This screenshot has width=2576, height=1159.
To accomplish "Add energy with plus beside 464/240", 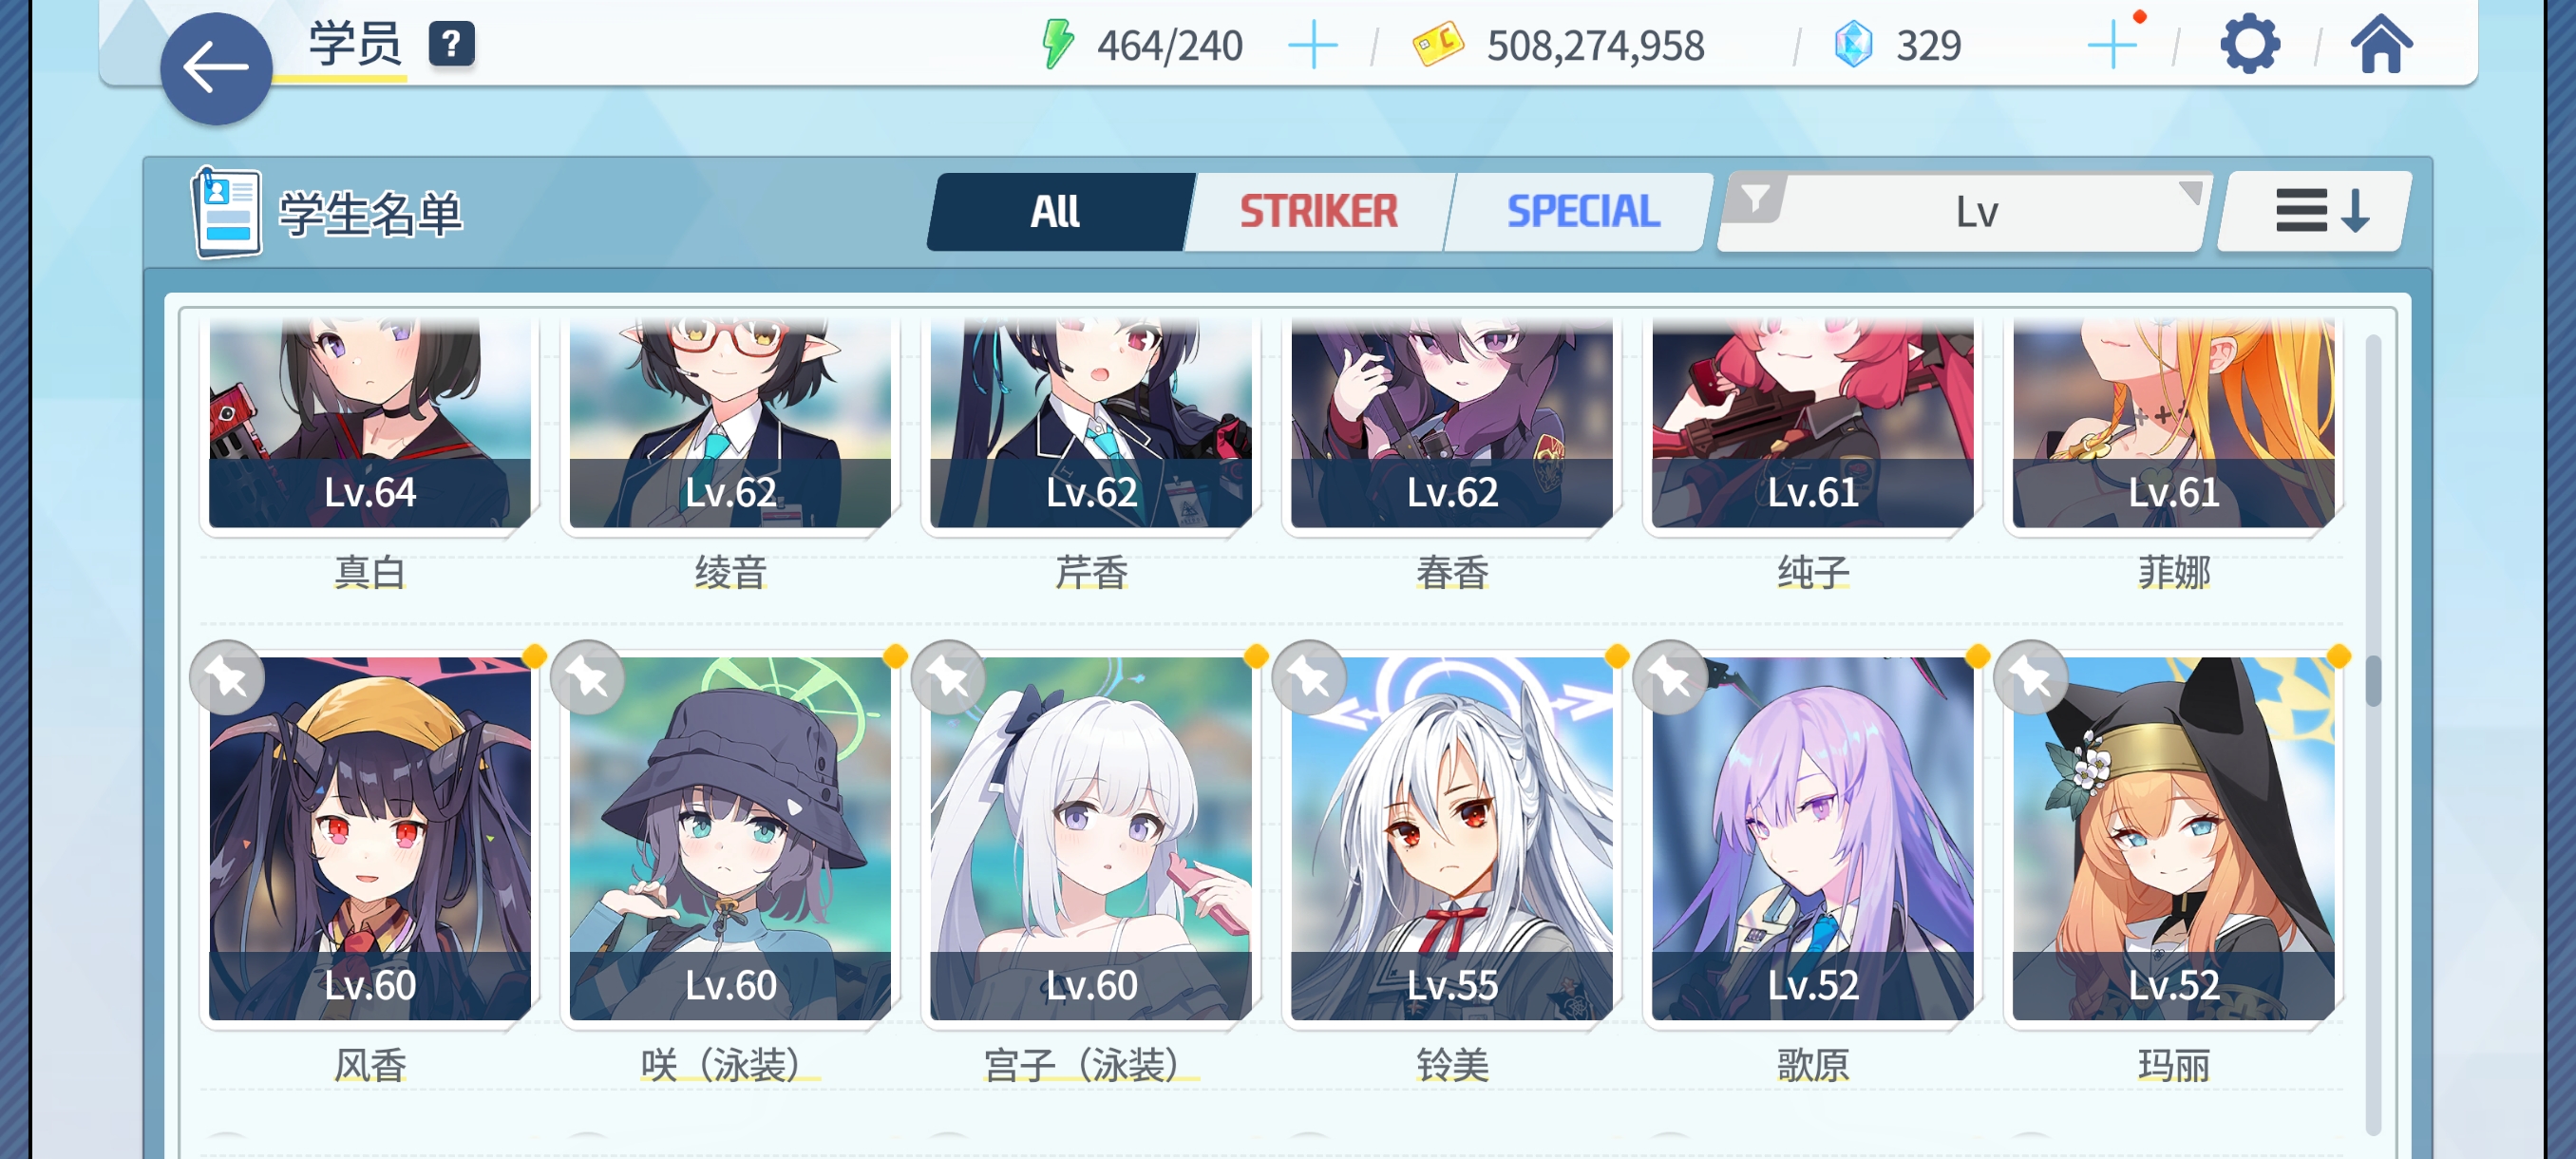I will (x=1312, y=46).
